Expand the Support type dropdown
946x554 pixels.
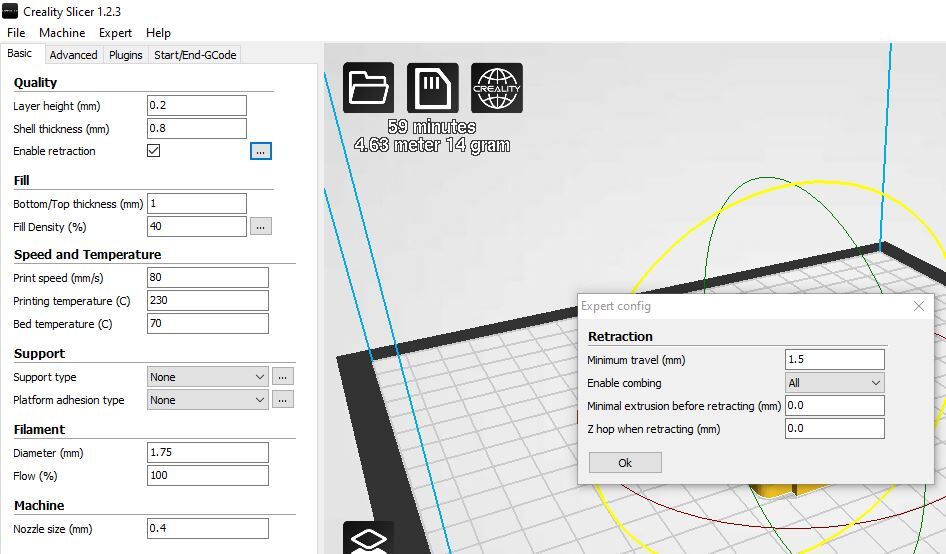208,377
